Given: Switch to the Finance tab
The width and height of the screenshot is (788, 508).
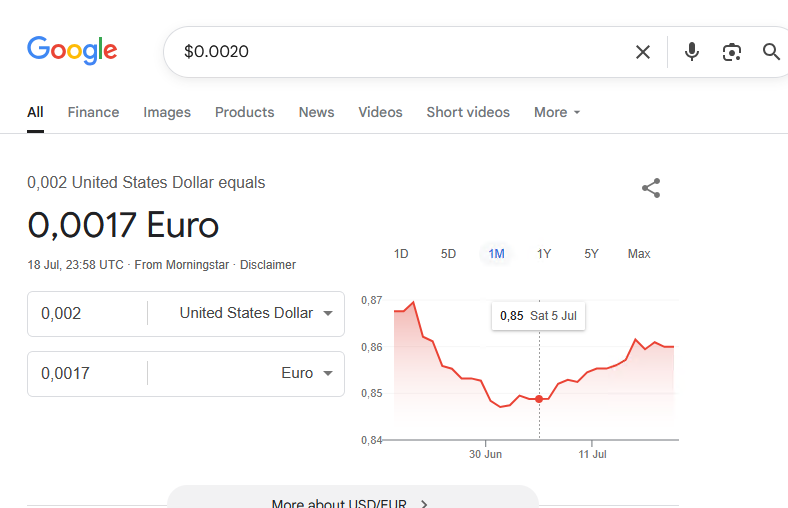Looking at the screenshot, I should (x=93, y=112).
